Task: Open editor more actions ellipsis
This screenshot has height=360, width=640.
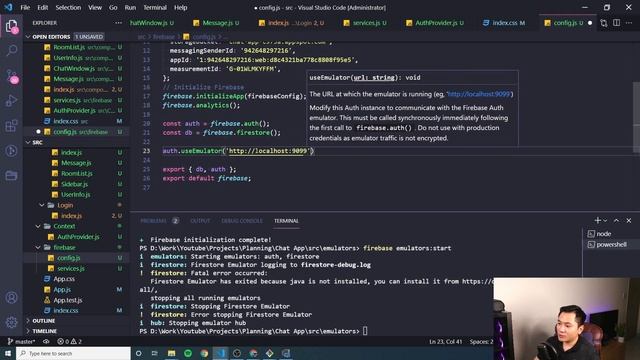Action: [629, 23]
